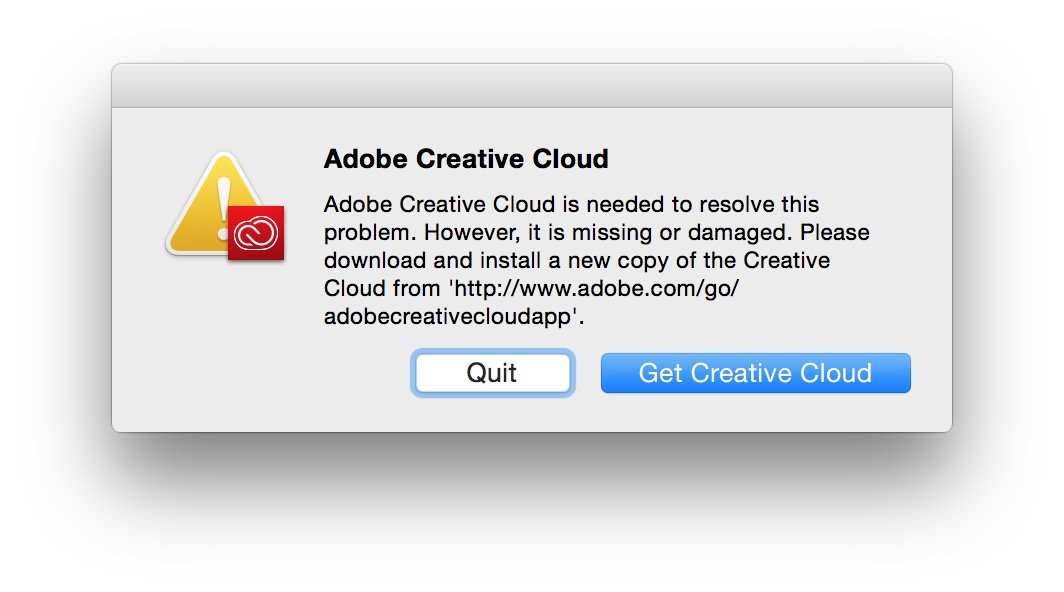The height and width of the screenshot is (592, 1064).
Task: Click the blue Get Creative Cloud label text
Action: pyautogui.click(x=755, y=373)
